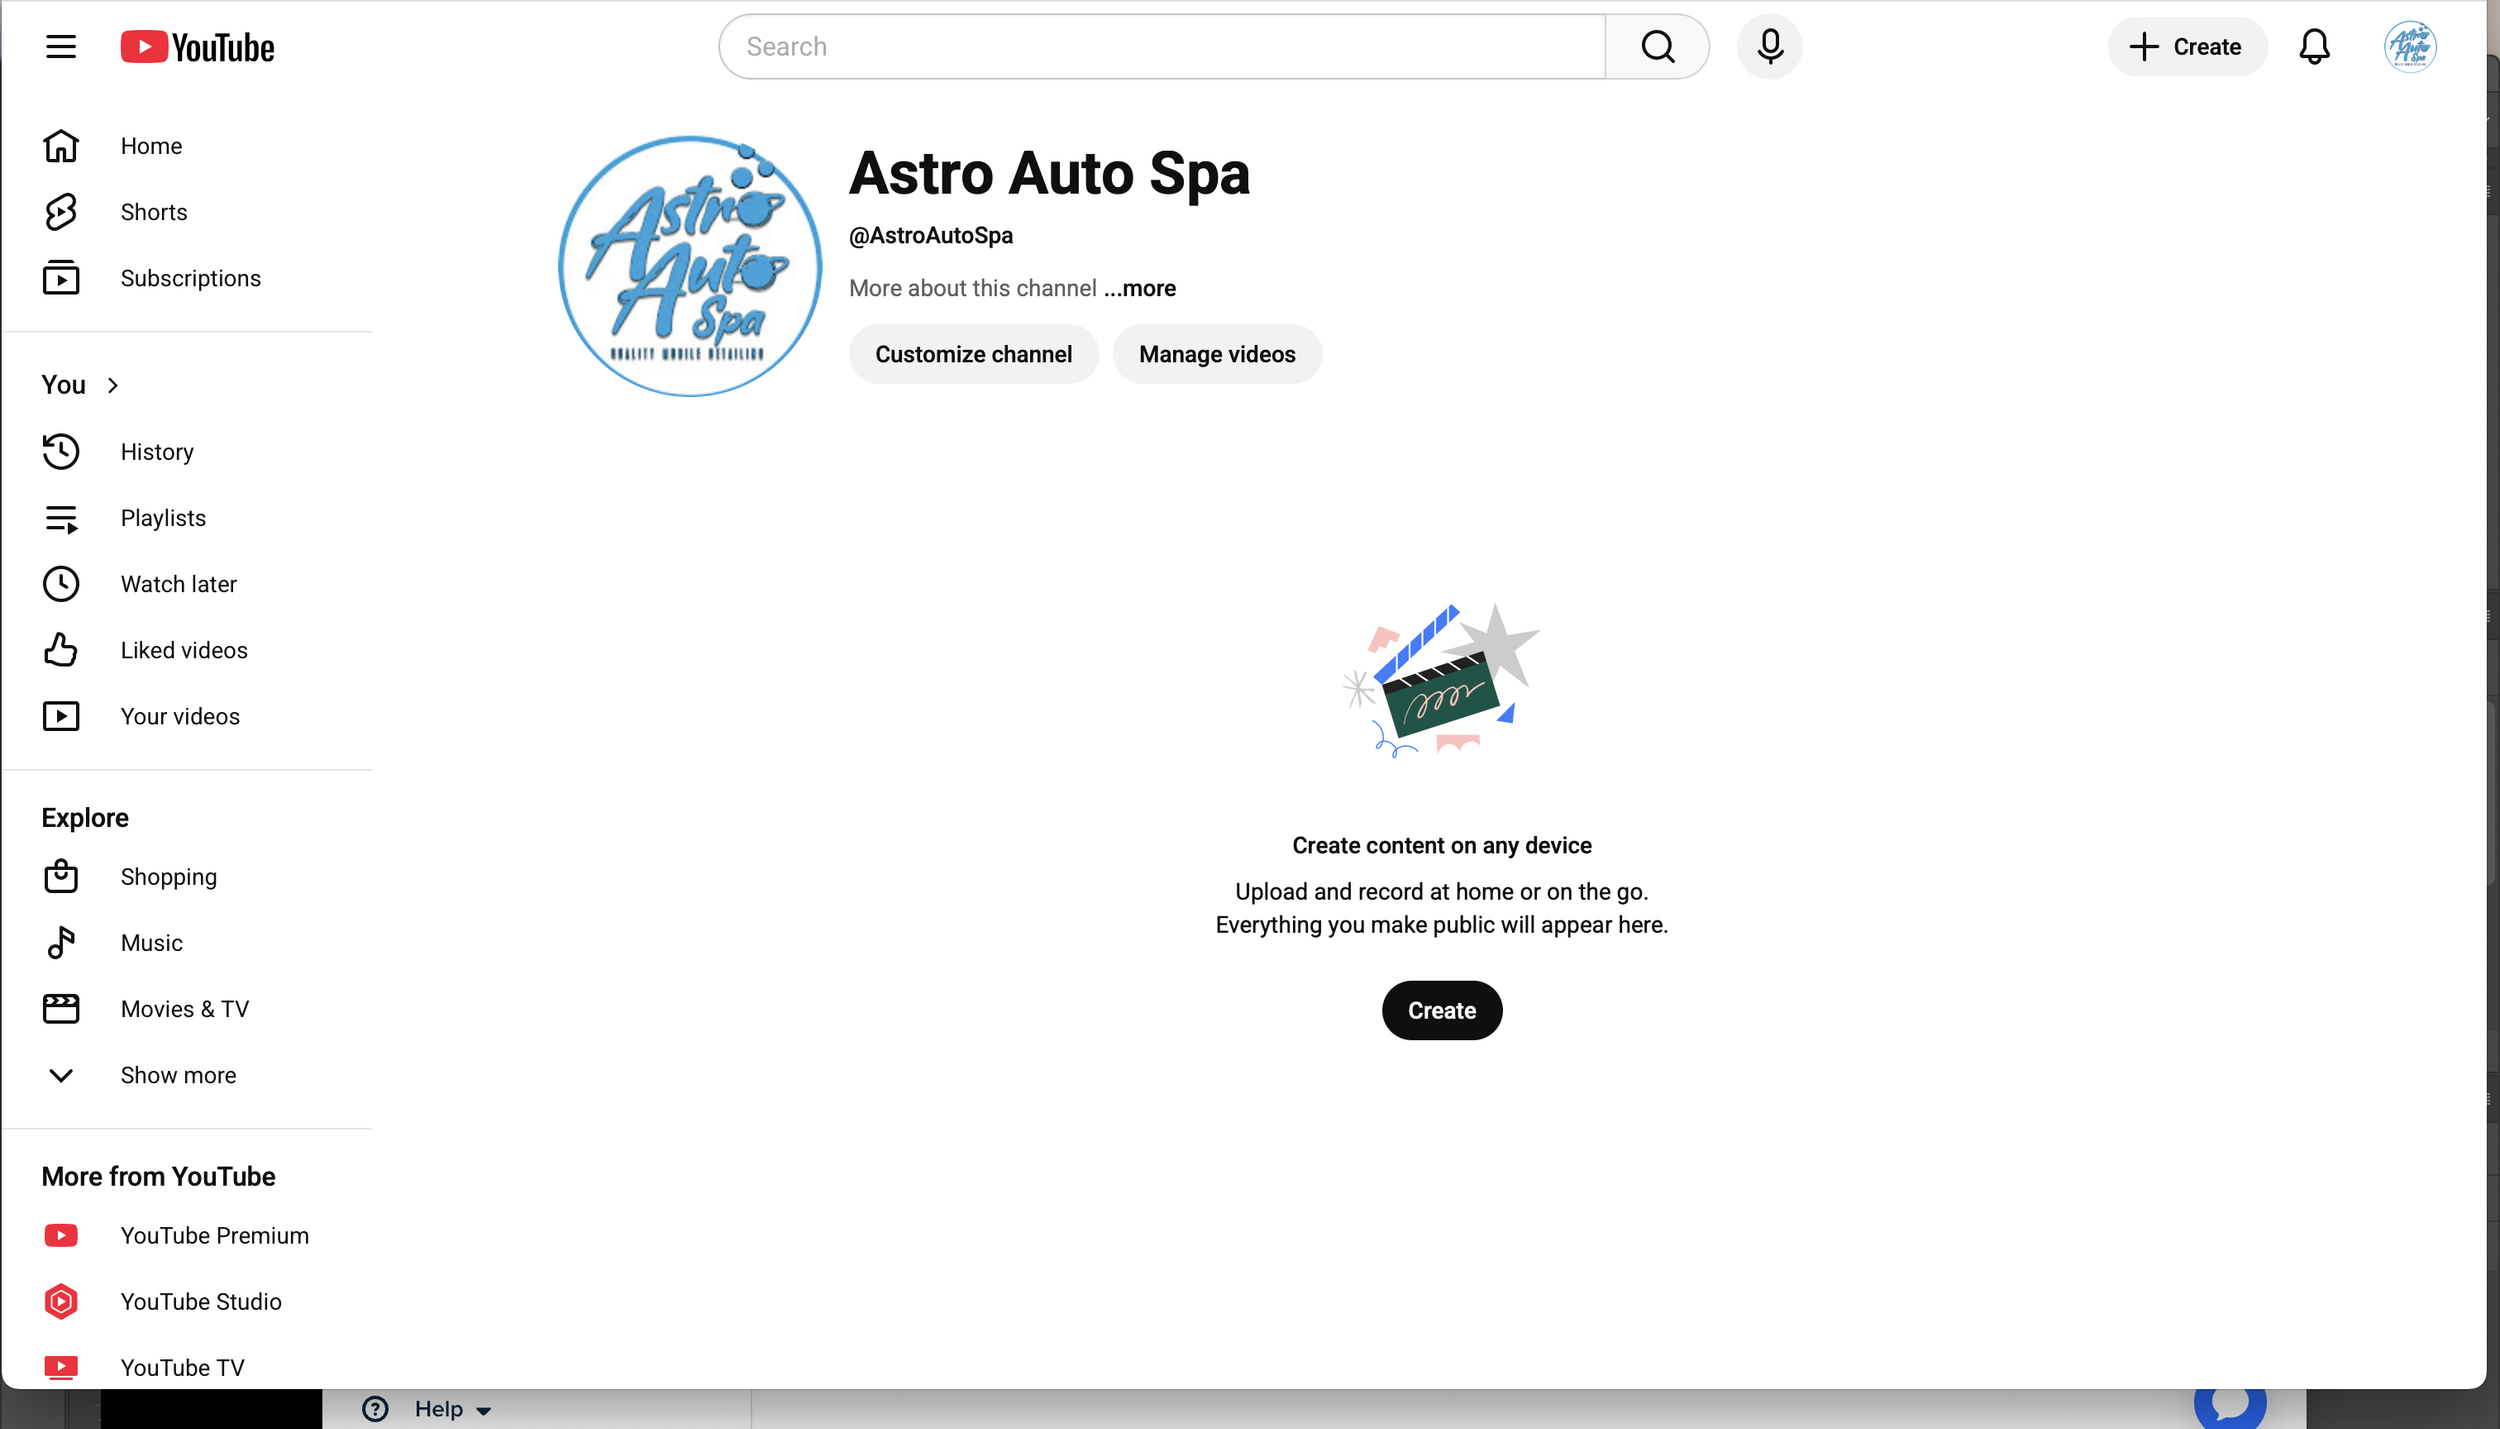Viewport: 2500px width, 1429px height.
Task: Select Liked videos in the sidebar
Action: coord(184,650)
